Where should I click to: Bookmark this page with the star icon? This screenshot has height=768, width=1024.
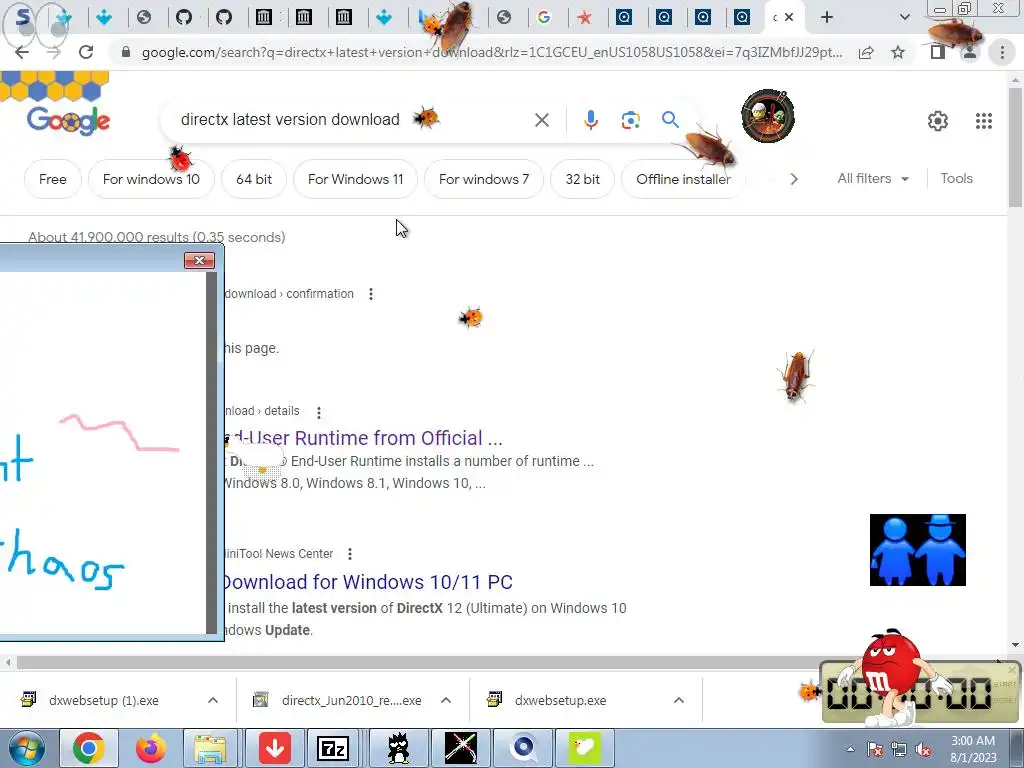pyautogui.click(x=898, y=52)
